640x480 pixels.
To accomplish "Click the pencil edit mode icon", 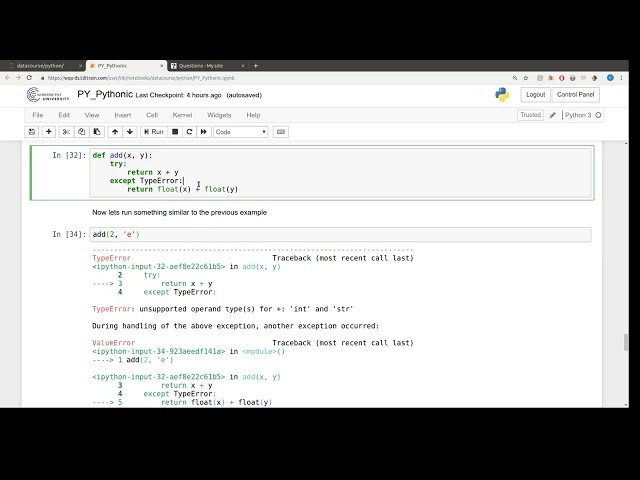I will (553, 115).
